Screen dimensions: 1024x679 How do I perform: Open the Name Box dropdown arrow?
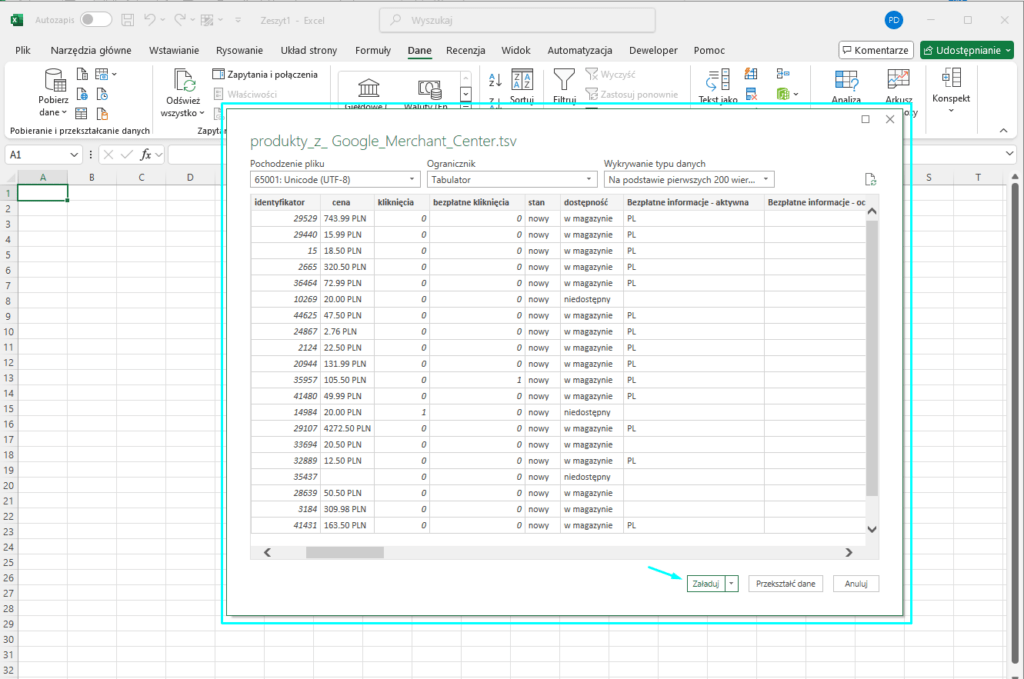(x=74, y=155)
